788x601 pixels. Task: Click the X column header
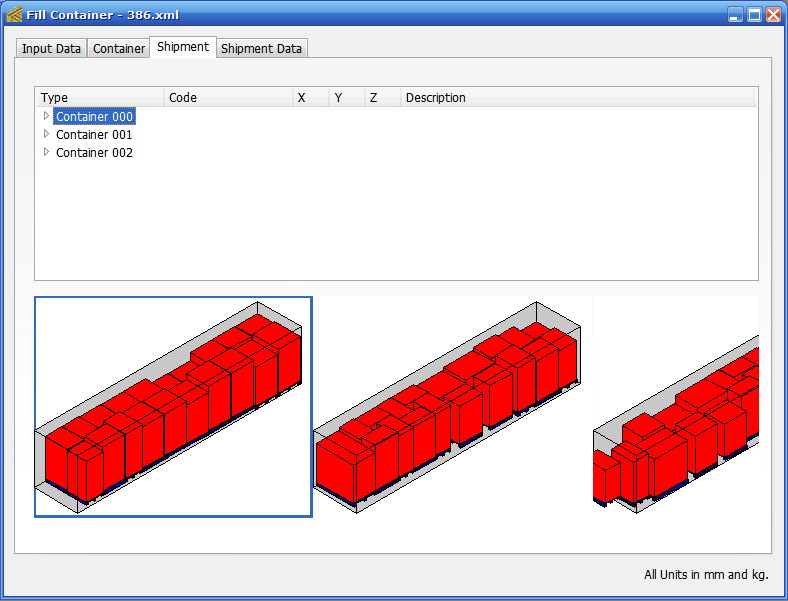point(311,97)
